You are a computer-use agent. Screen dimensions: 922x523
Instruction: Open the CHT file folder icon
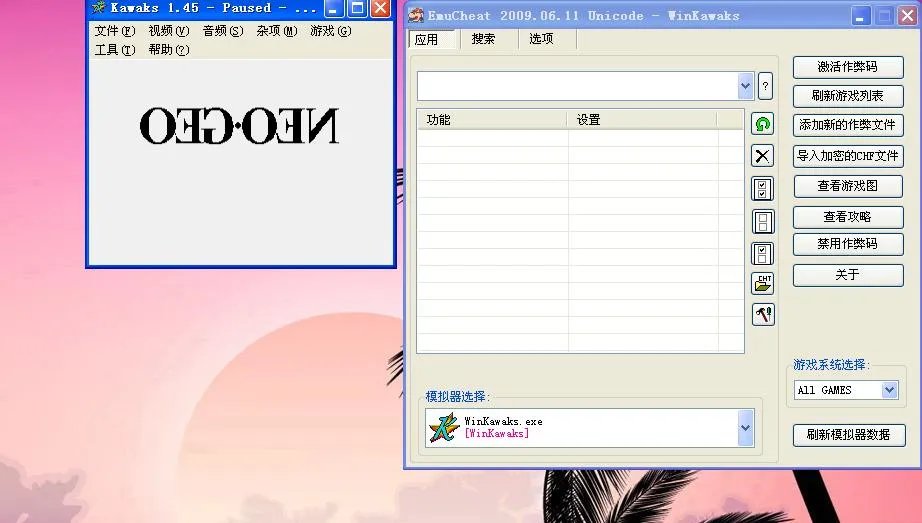tap(763, 284)
